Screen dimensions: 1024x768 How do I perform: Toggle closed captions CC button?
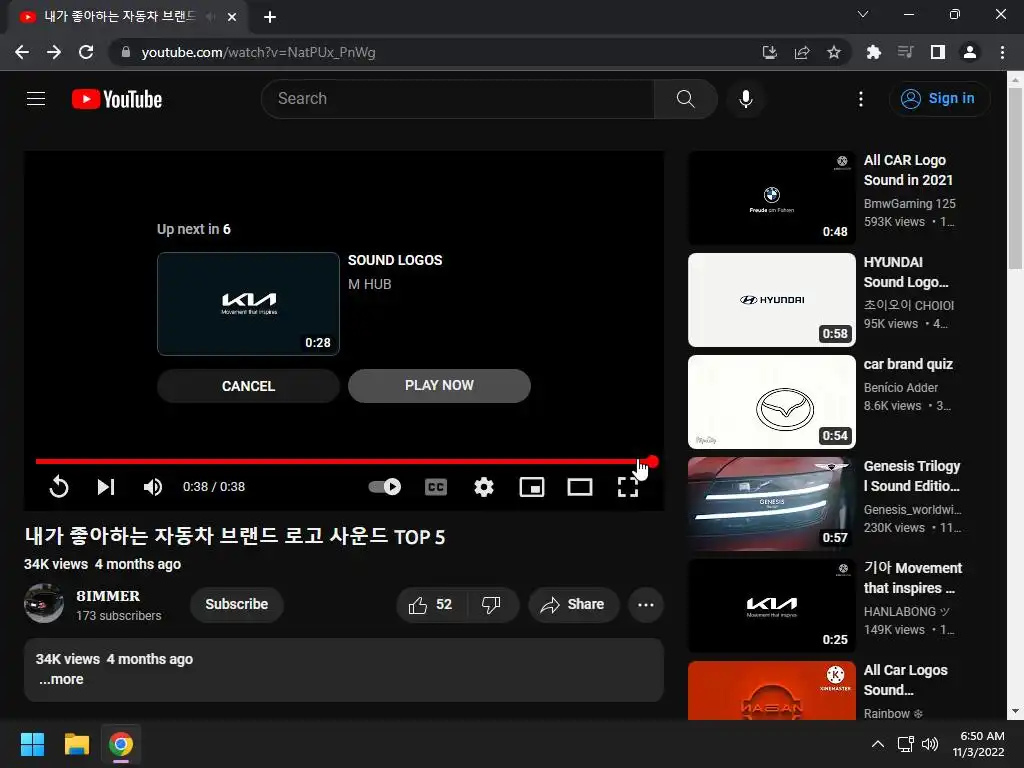point(436,487)
